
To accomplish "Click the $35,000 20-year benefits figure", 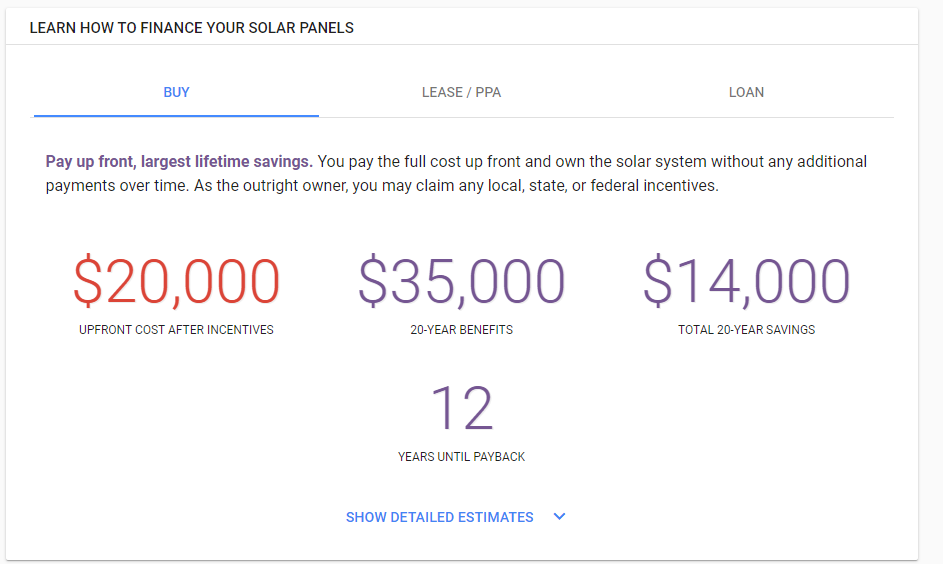I will pyautogui.click(x=461, y=281).
